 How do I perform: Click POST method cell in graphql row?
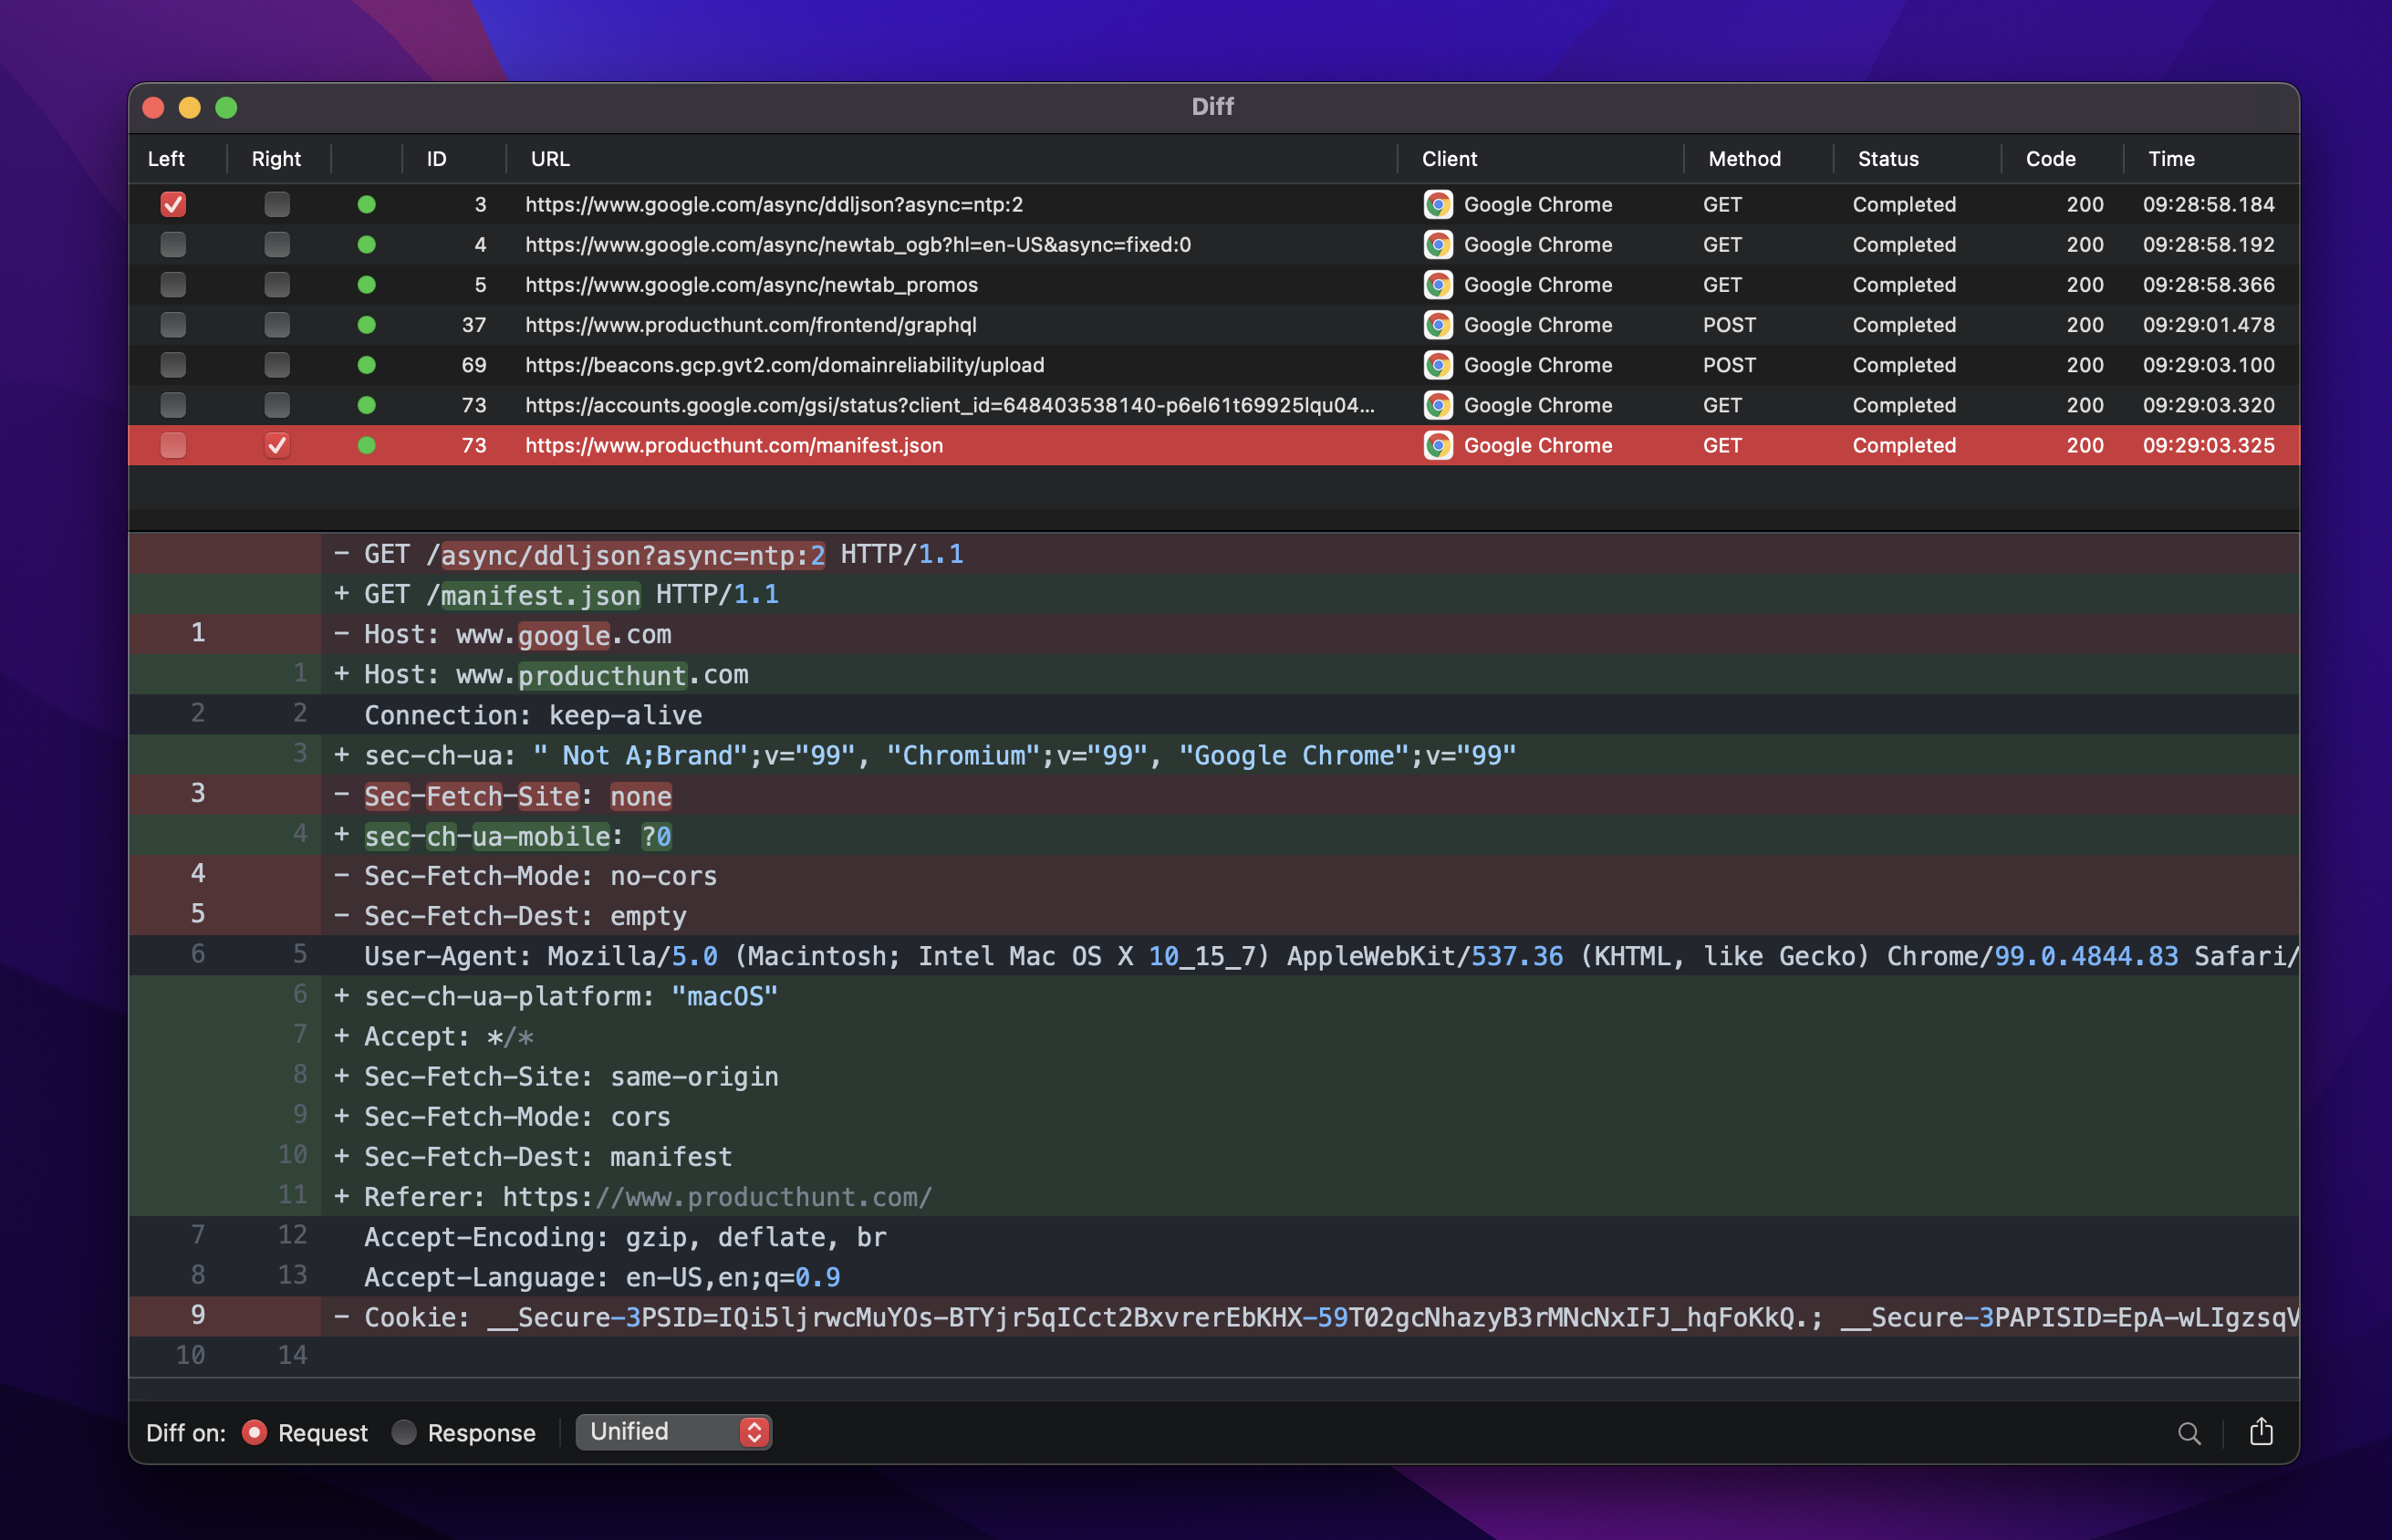coord(1729,325)
